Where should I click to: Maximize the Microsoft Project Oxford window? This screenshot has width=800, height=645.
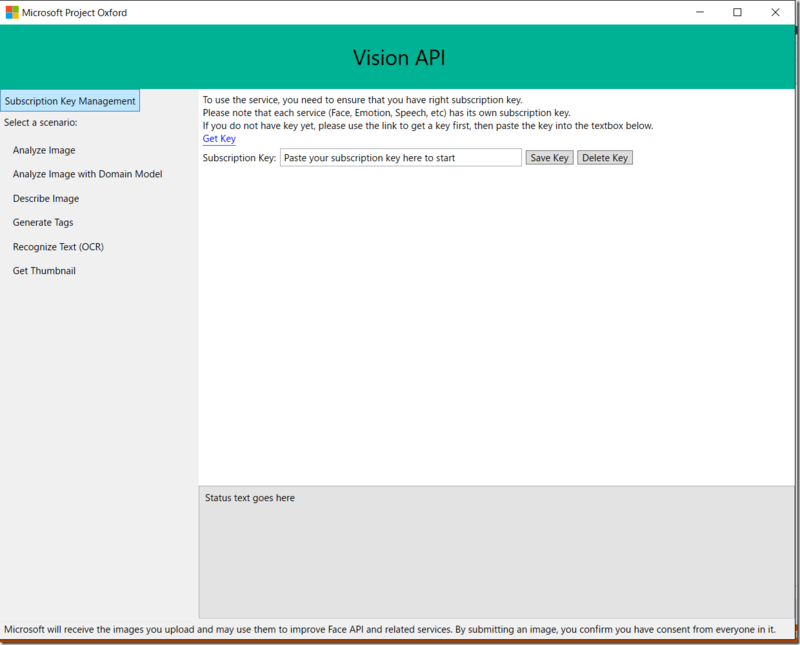point(737,12)
